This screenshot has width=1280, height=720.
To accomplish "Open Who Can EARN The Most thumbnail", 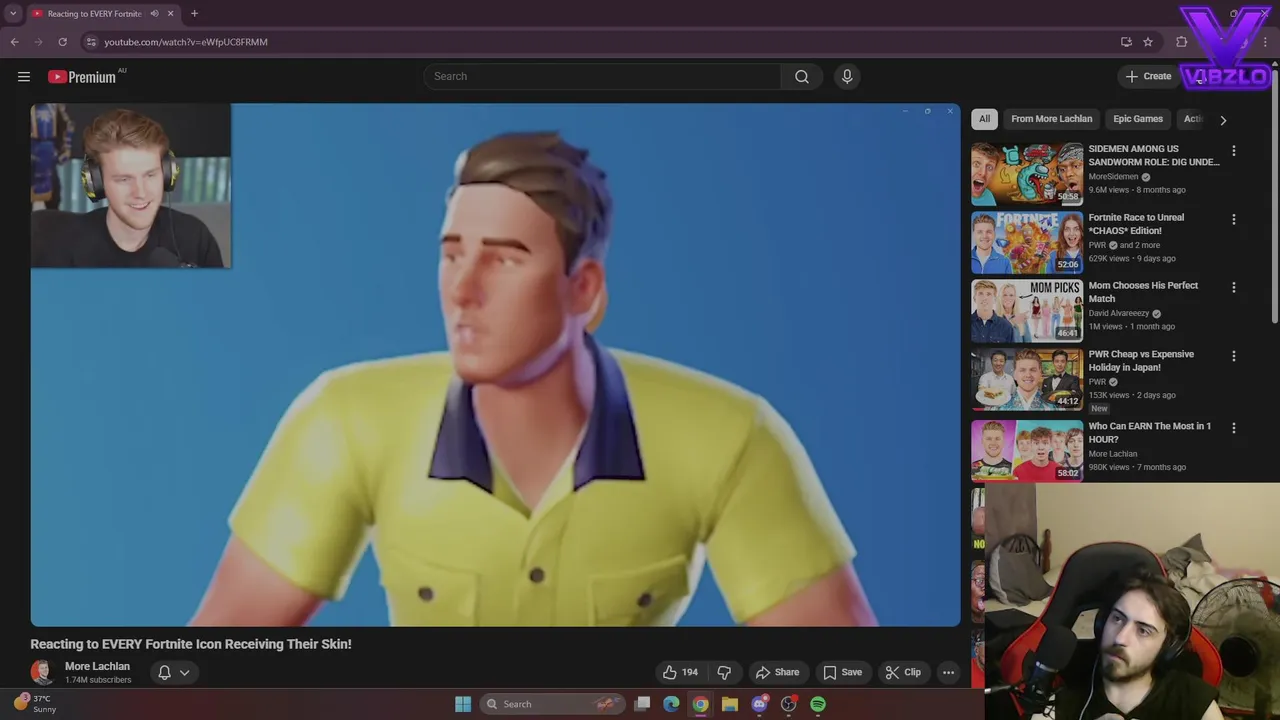I will (x=1027, y=451).
